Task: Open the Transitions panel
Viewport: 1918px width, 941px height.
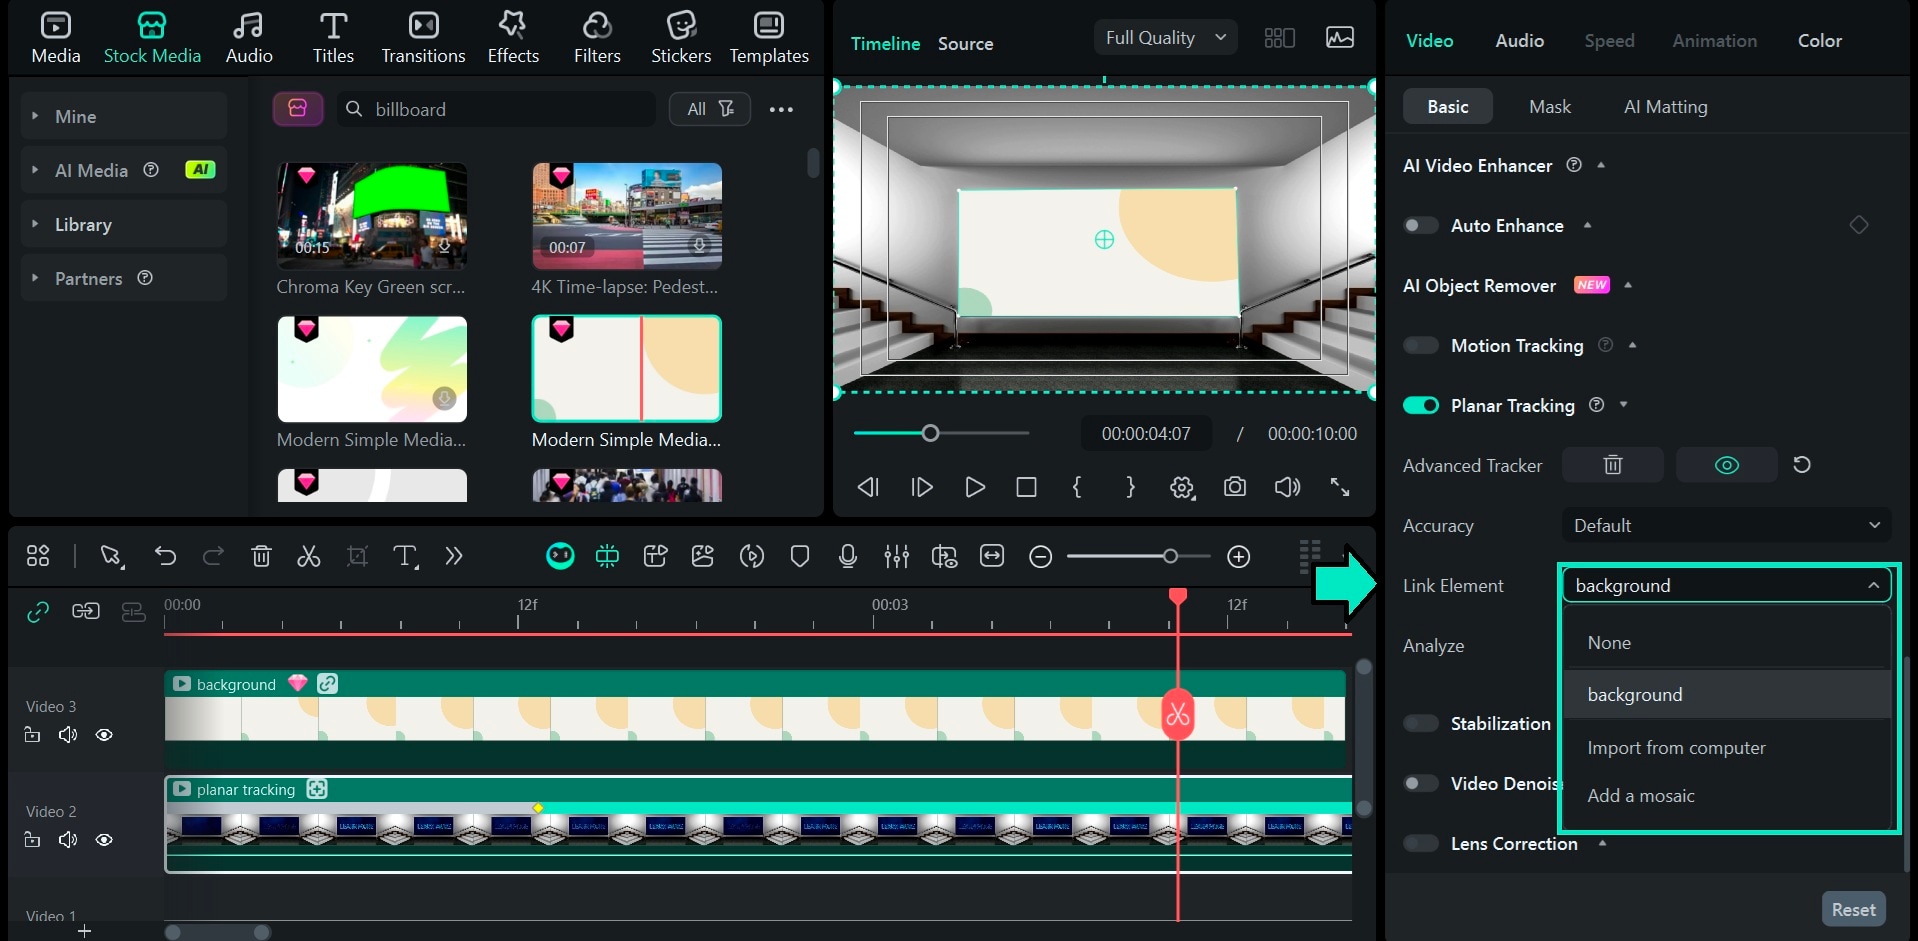Action: tap(423, 37)
